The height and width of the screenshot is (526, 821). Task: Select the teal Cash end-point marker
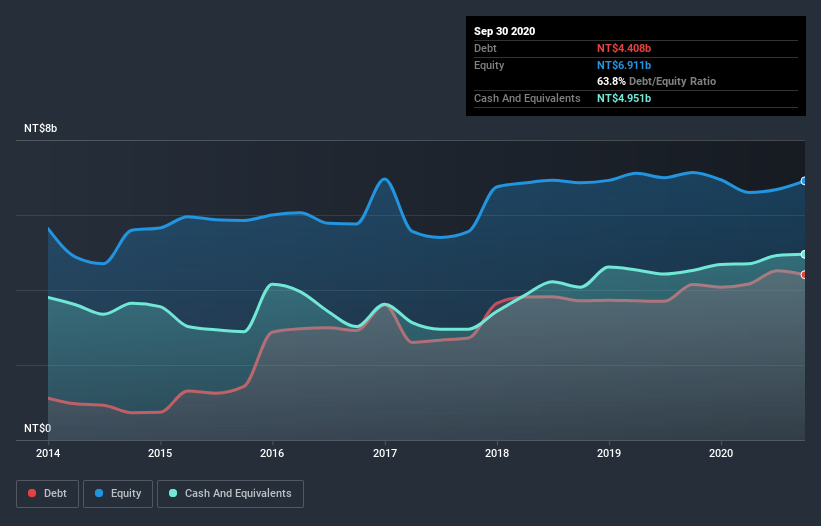[x=804, y=254]
